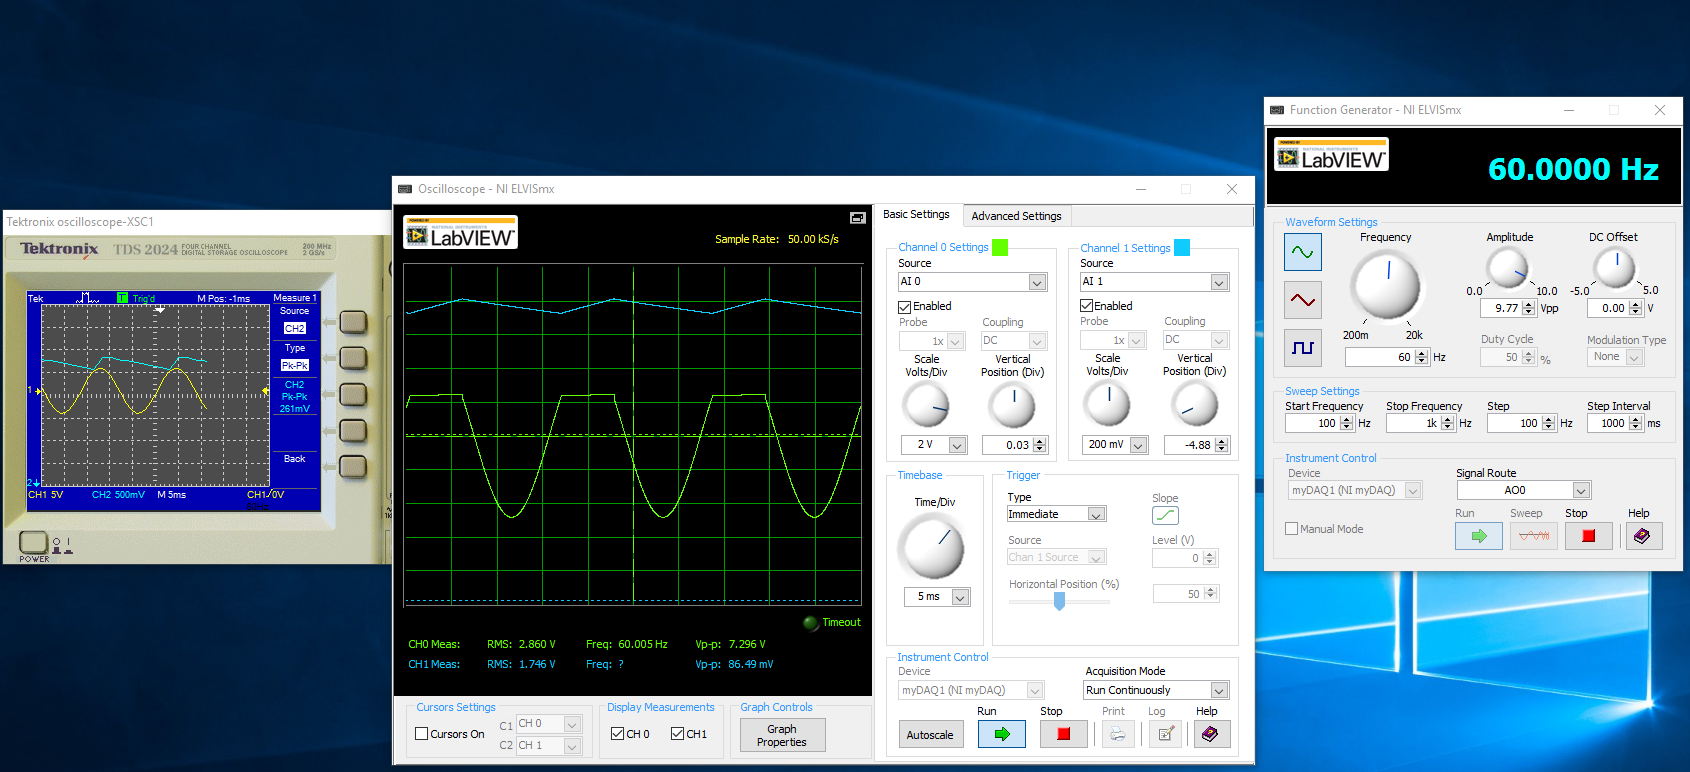Select sine waveform in Function Generator
The width and height of the screenshot is (1690, 772).
(1303, 252)
